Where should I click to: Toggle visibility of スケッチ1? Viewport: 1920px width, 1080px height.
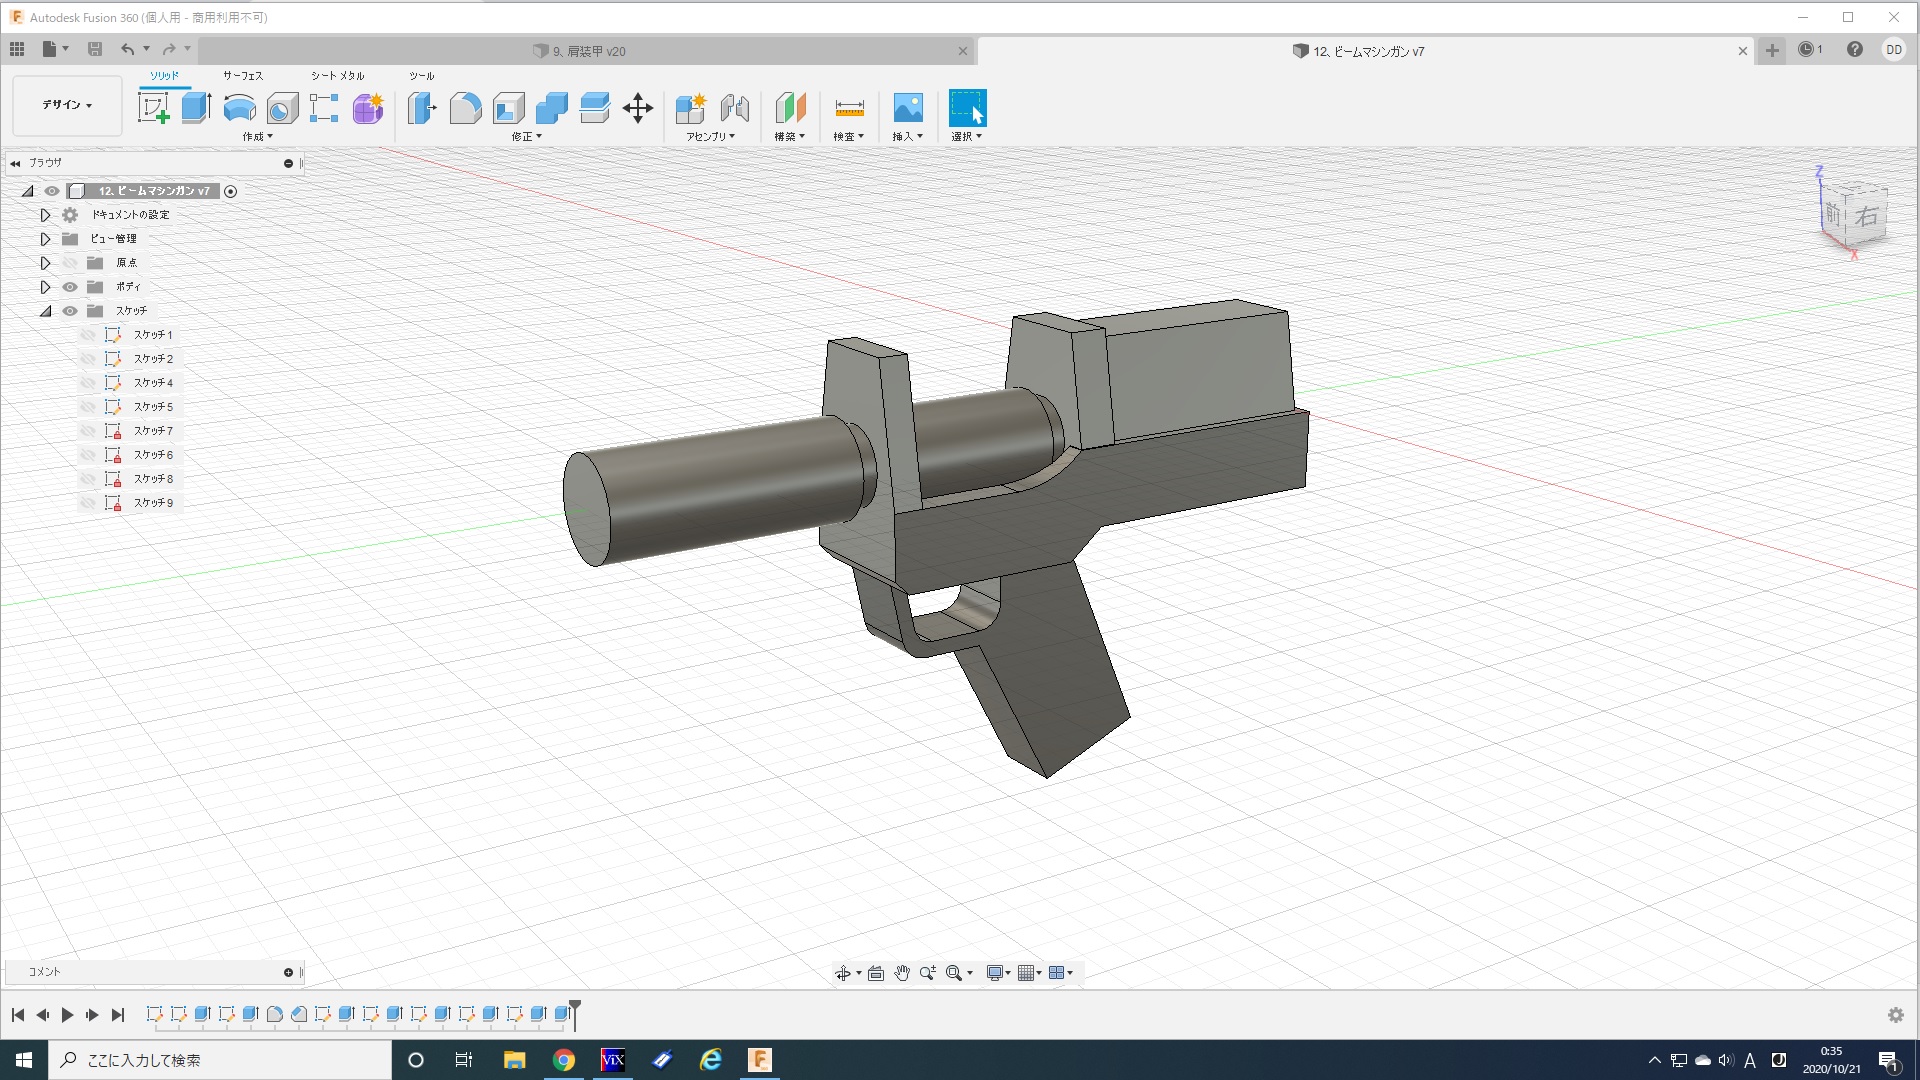(88, 335)
